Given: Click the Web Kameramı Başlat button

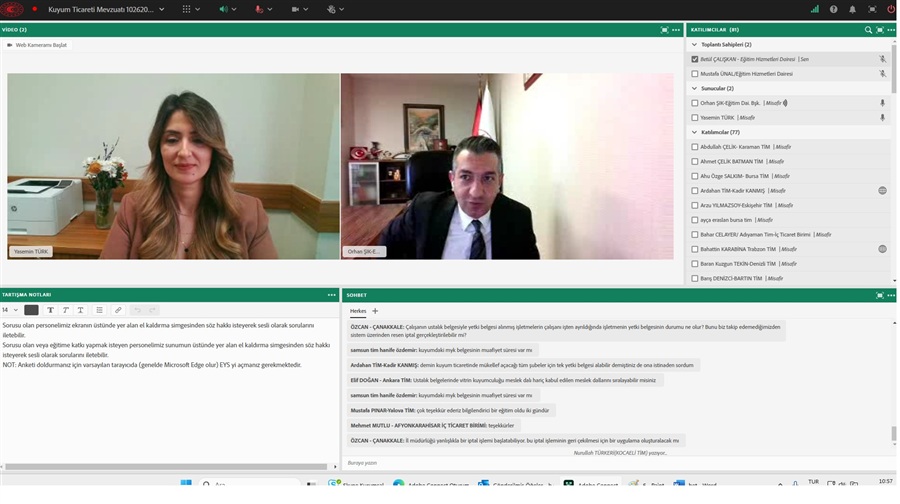Looking at the screenshot, I should pyautogui.click(x=39, y=45).
